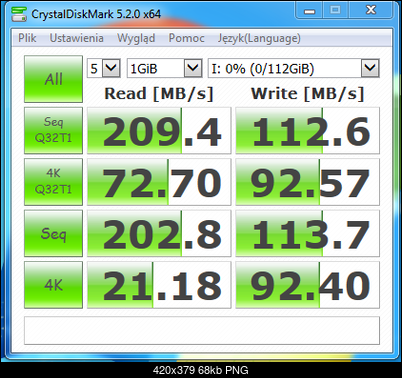
Task: Click Seq read value 202.8
Action: 159,233
